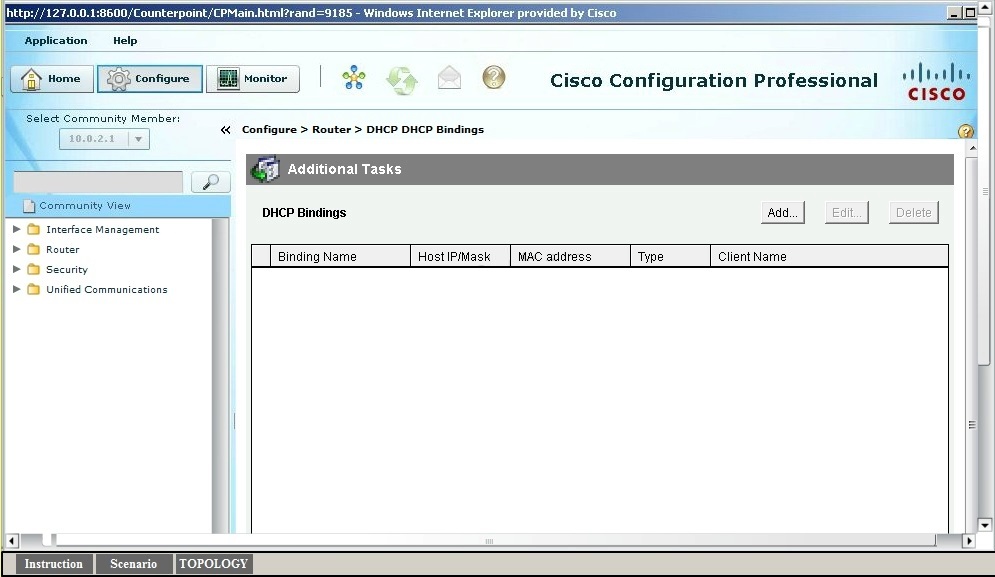Click the Unified Communications folder icon
This screenshot has height=577, width=995.
(x=34, y=289)
